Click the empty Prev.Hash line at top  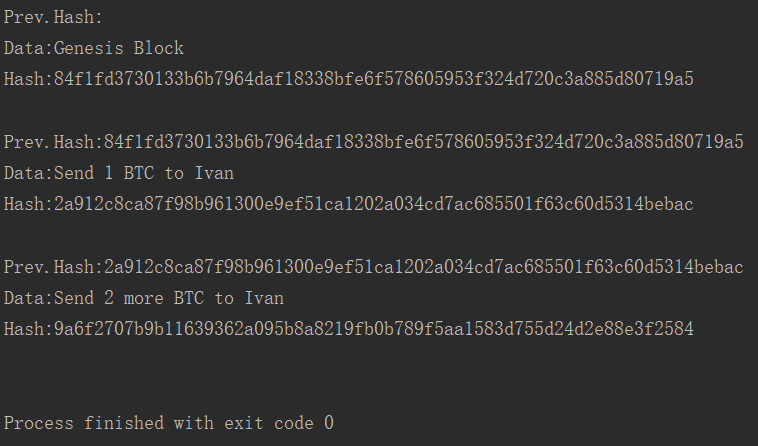click(x=53, y=17)
